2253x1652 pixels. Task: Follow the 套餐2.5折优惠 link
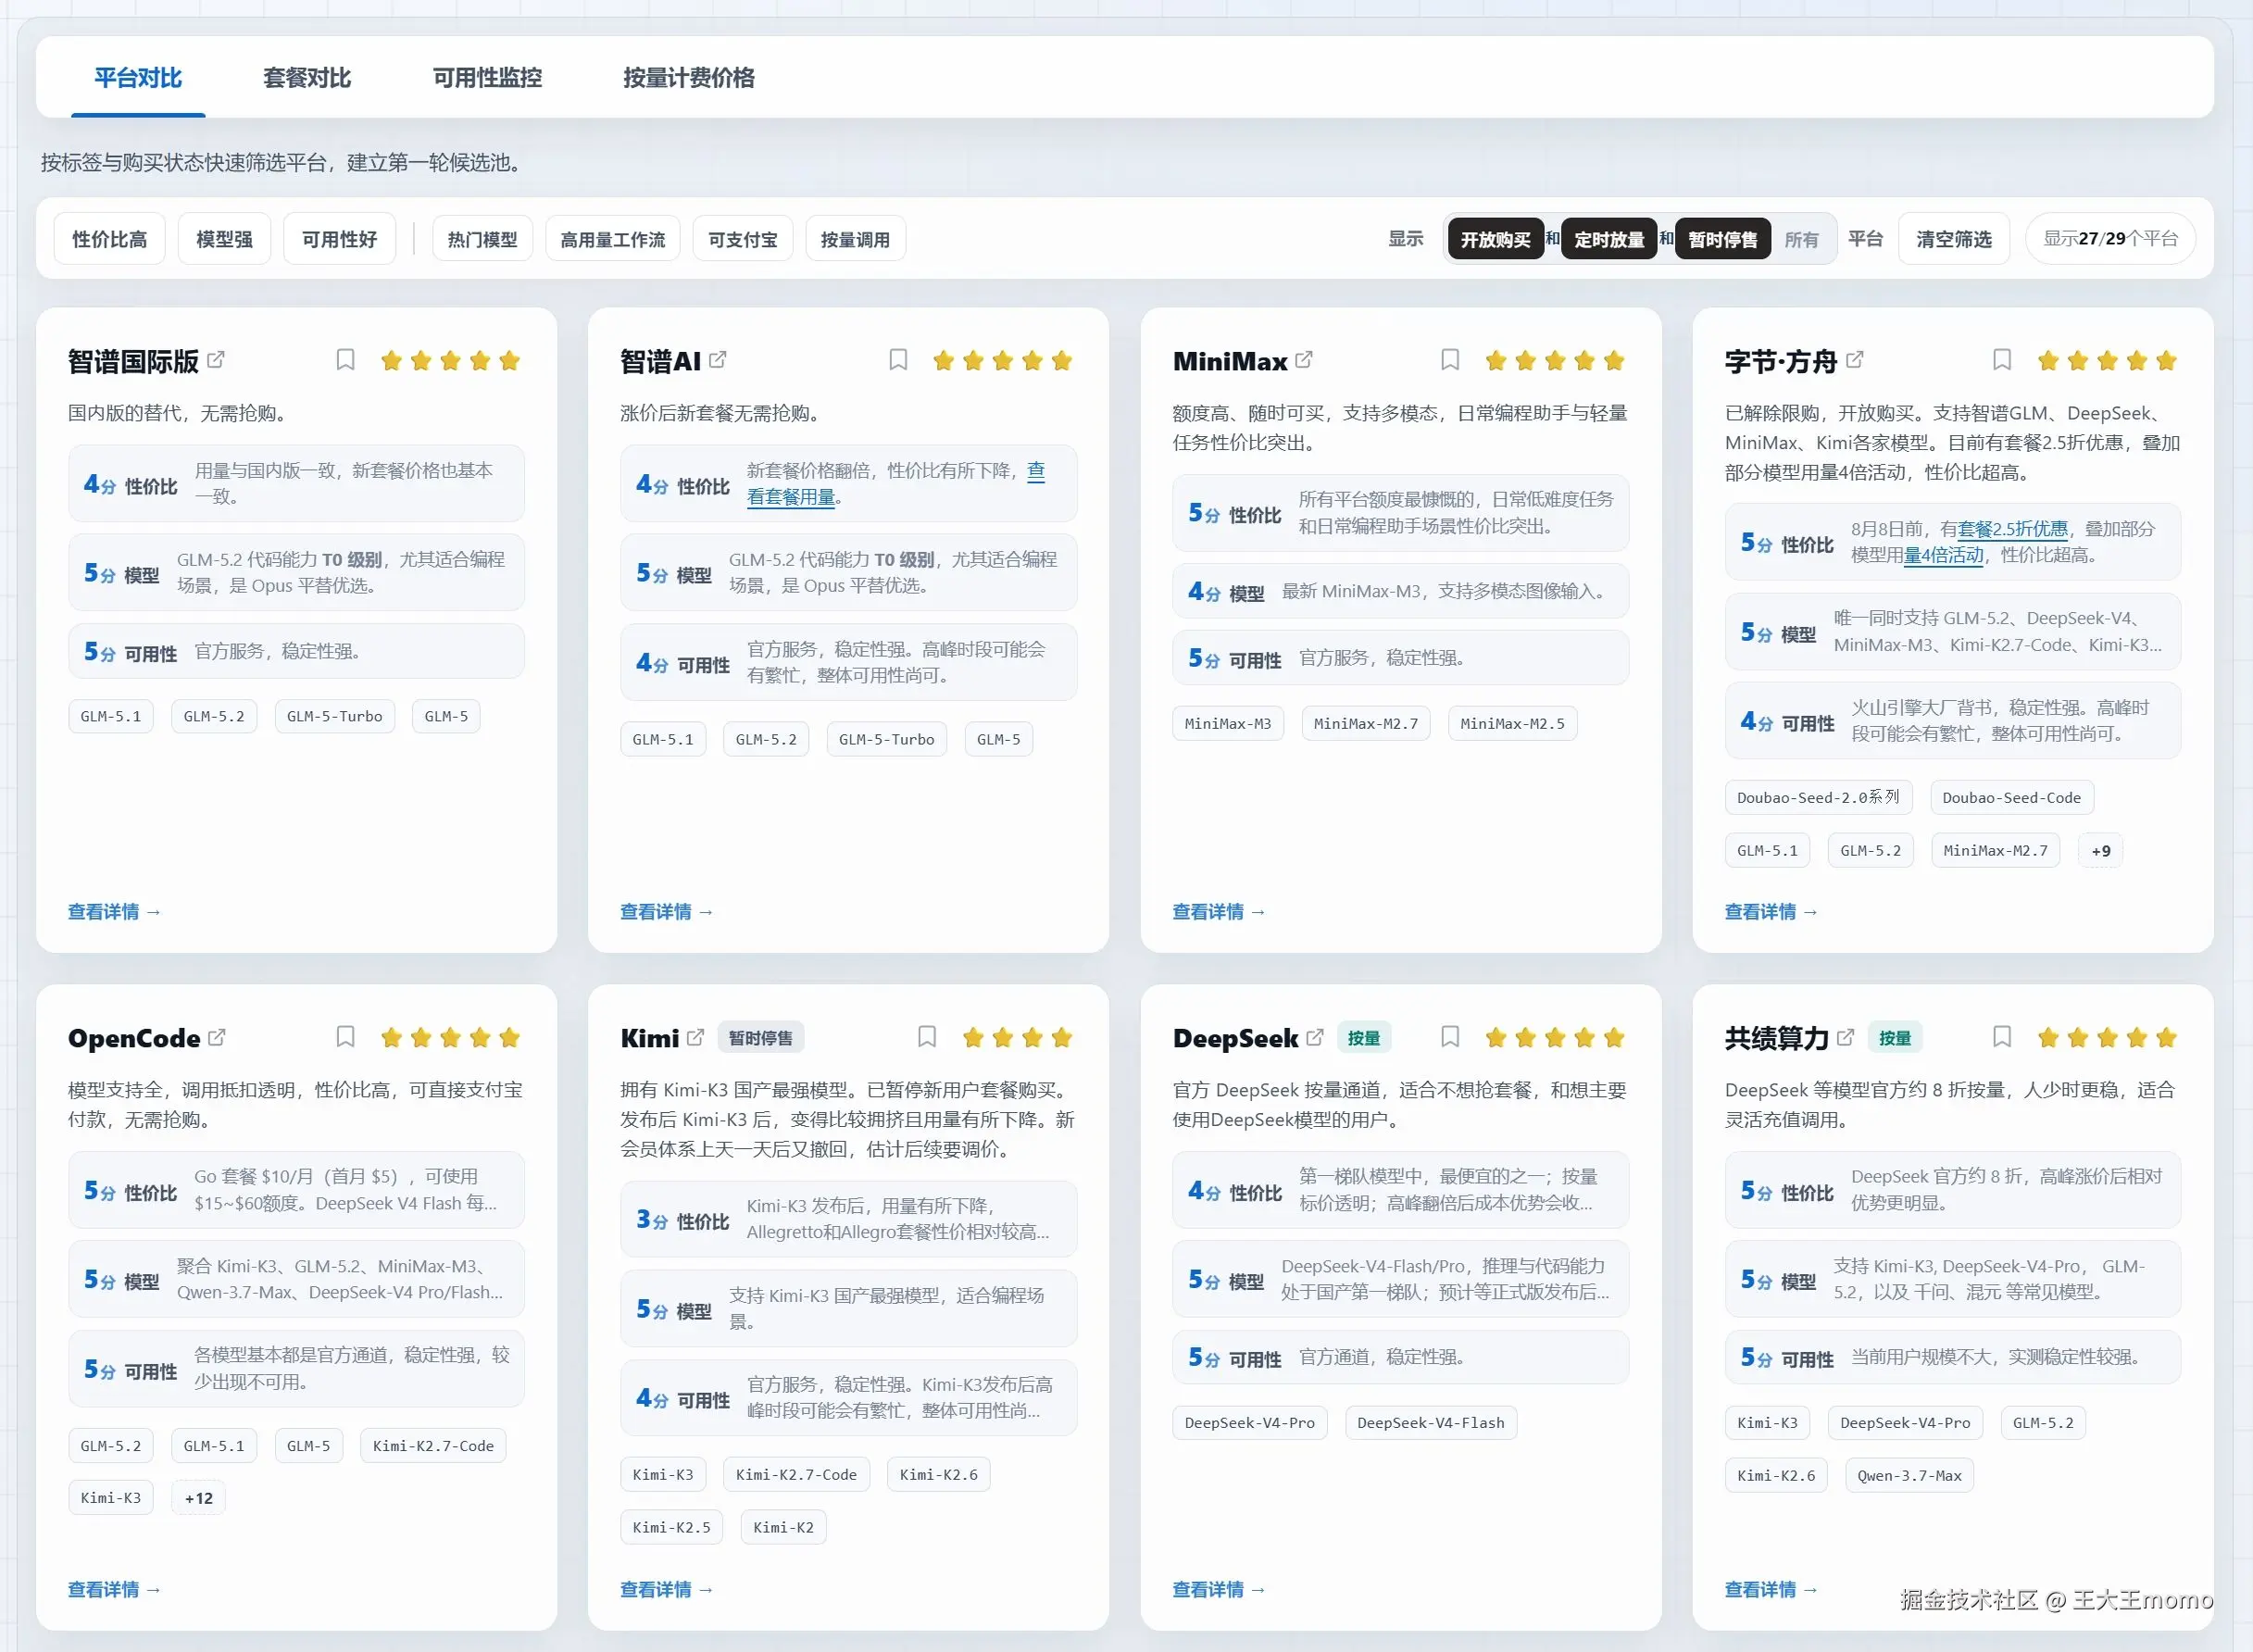pos(2012,528)
